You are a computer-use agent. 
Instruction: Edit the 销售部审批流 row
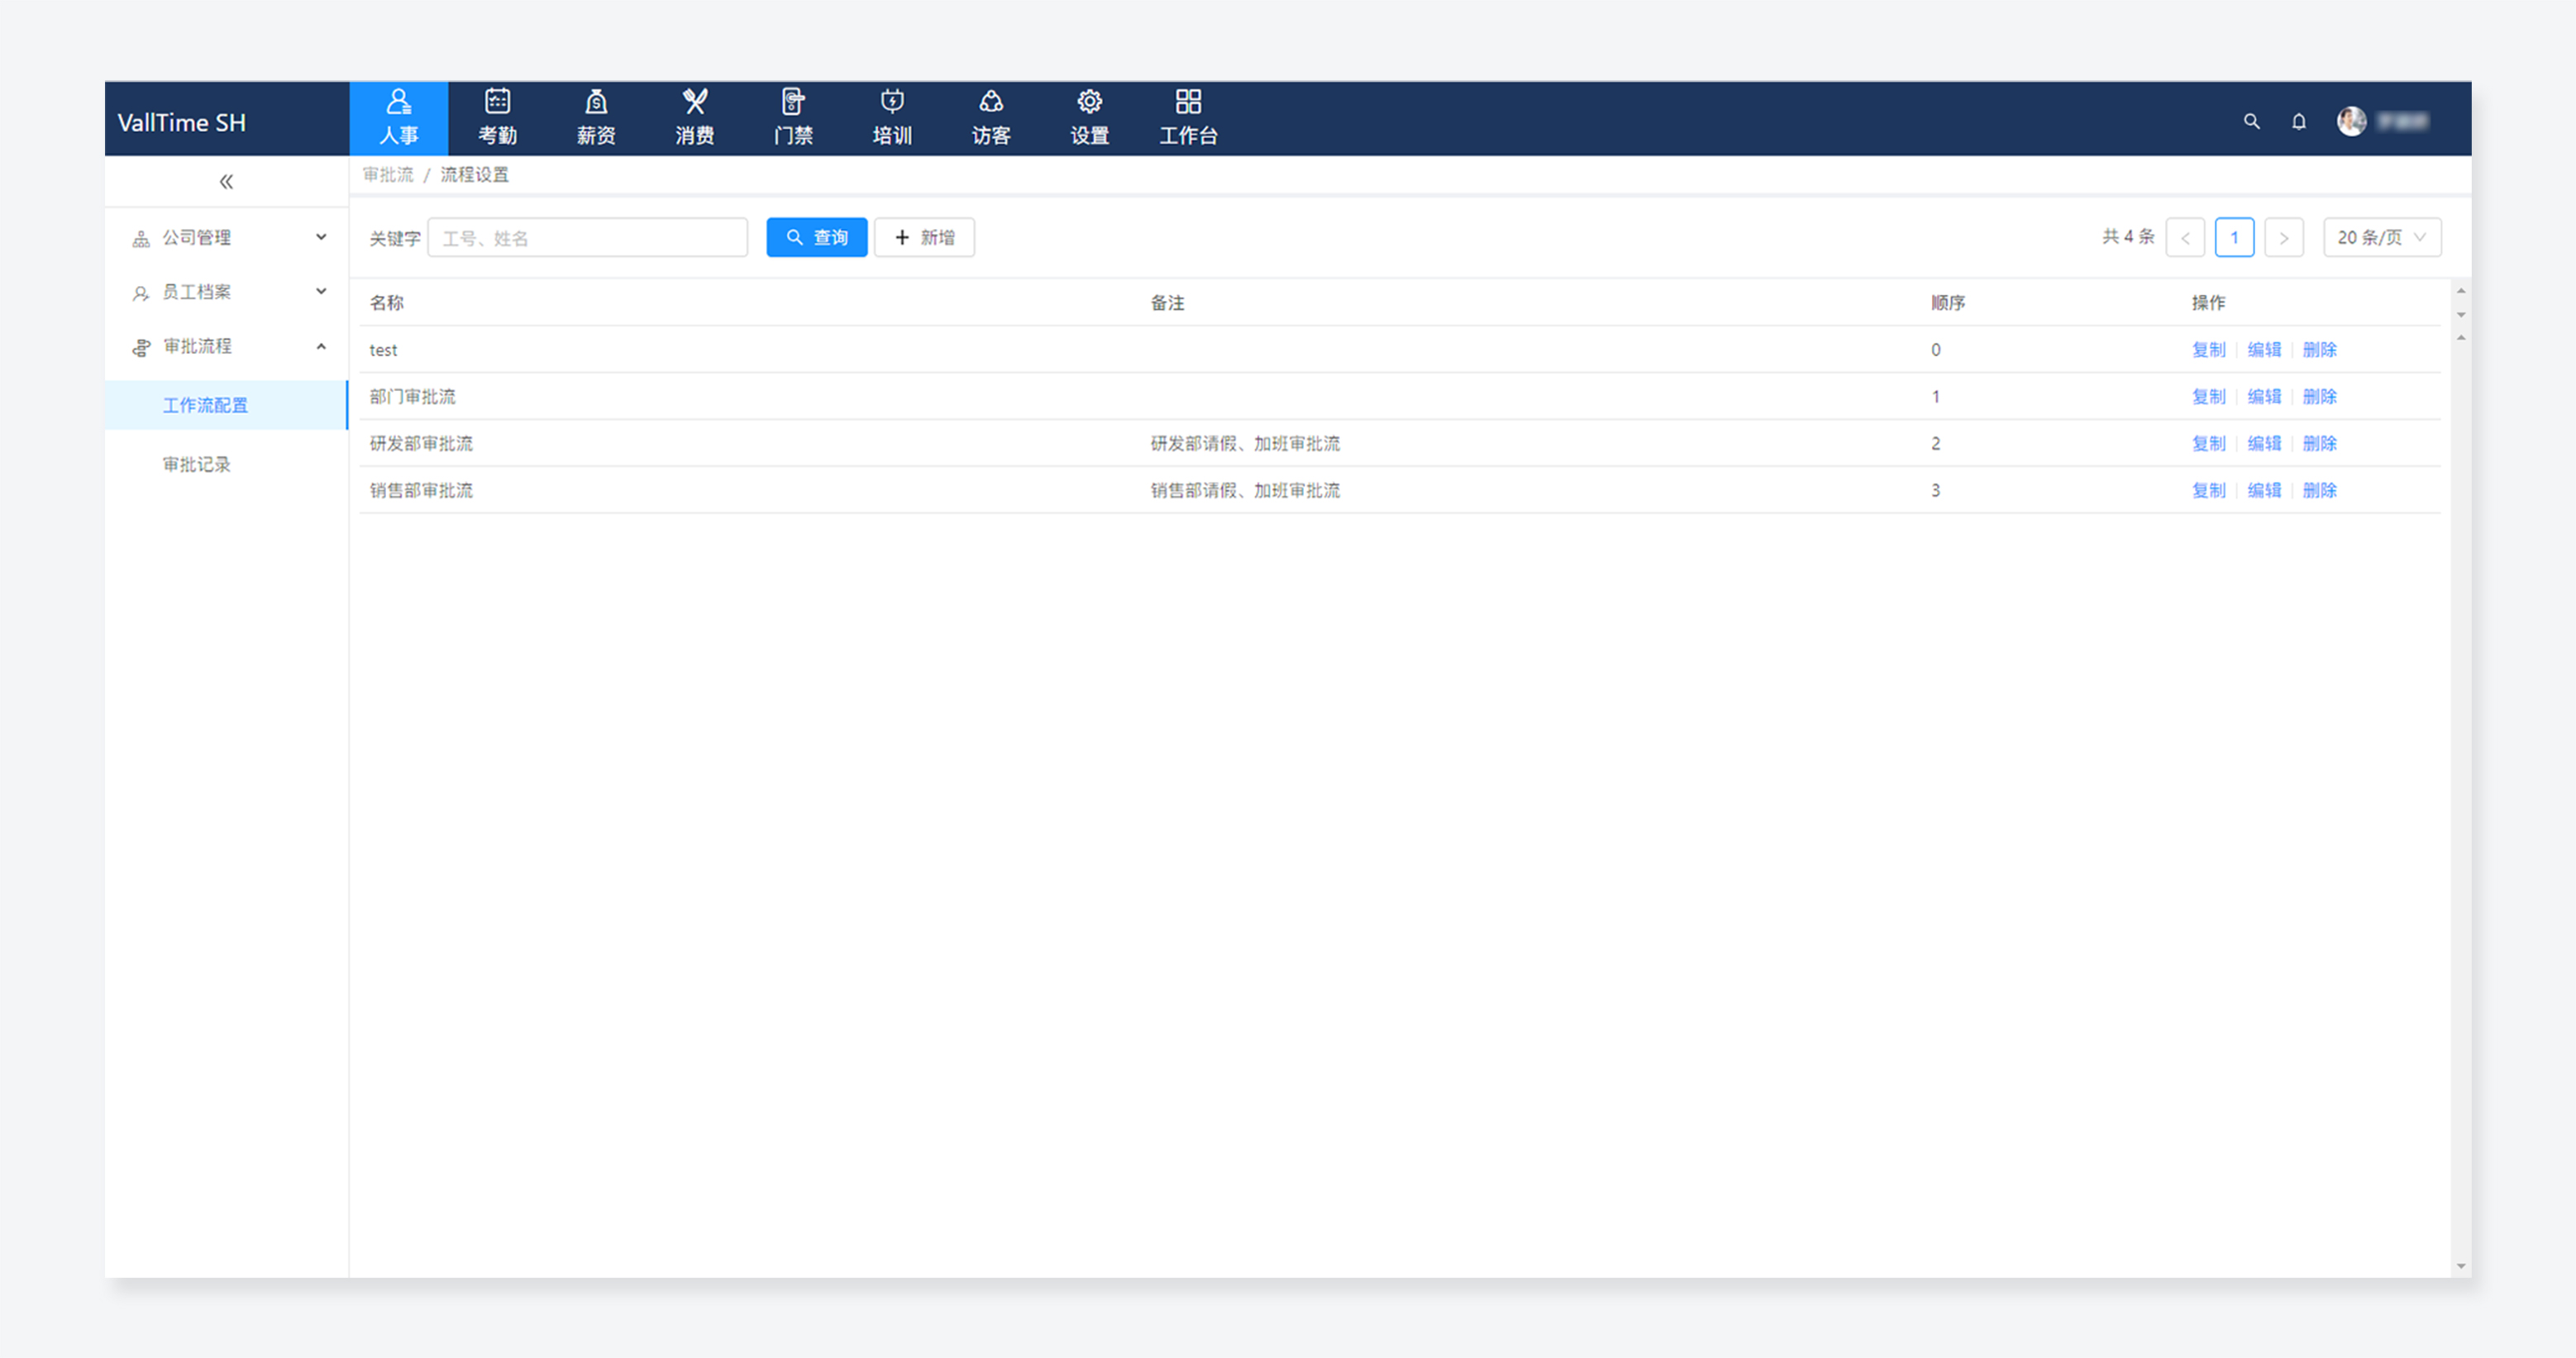(x=2264, y=491)
